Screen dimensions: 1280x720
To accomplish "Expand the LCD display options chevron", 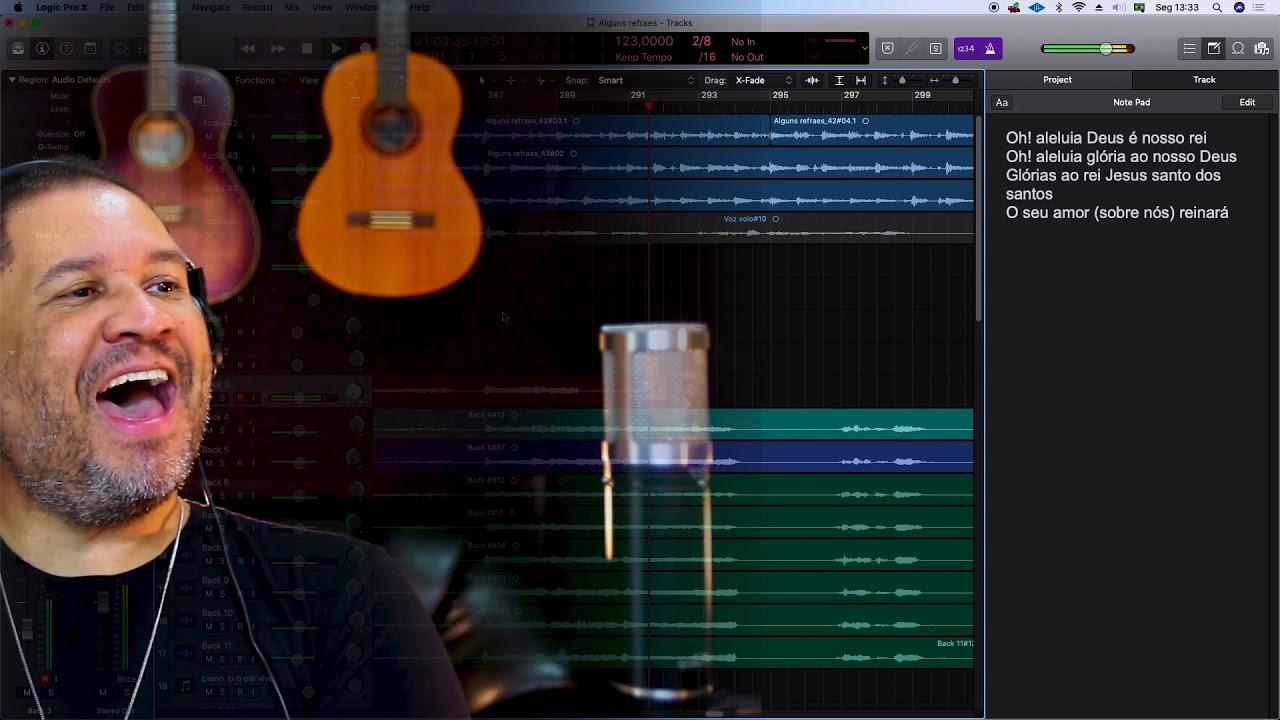I will (x=865, y=48).
